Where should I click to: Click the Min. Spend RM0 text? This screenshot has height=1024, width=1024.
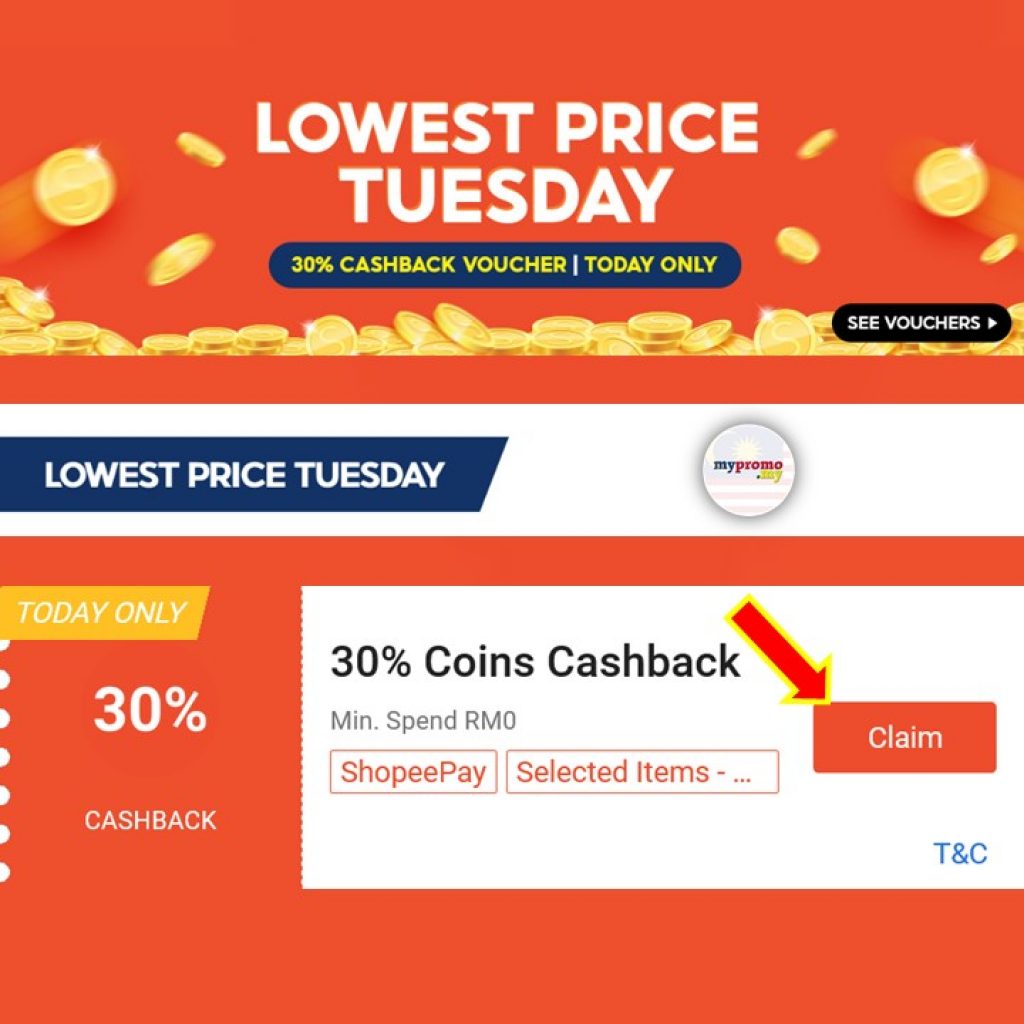pos(423,721)
